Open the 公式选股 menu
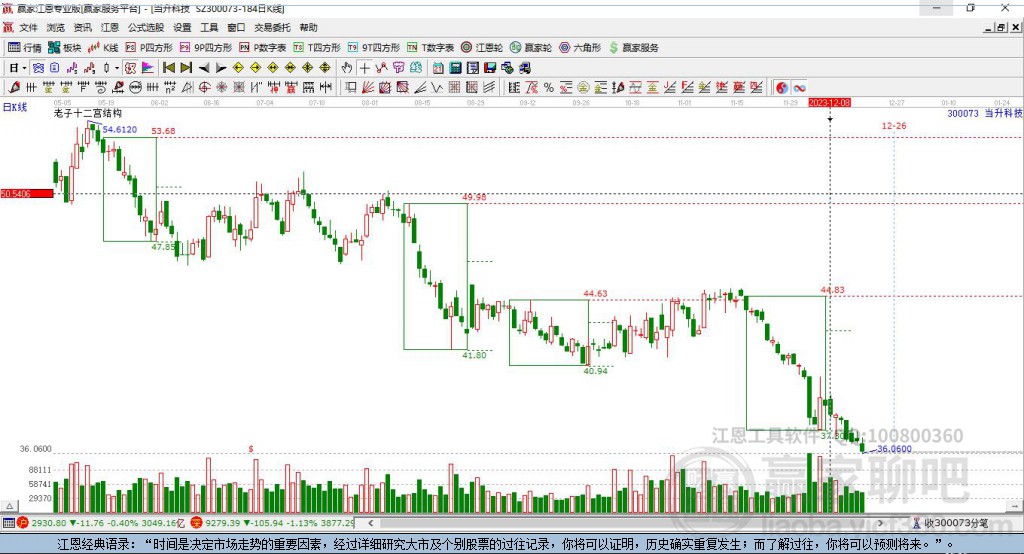This screenshot has width=1024, height=554. (146, 27)
